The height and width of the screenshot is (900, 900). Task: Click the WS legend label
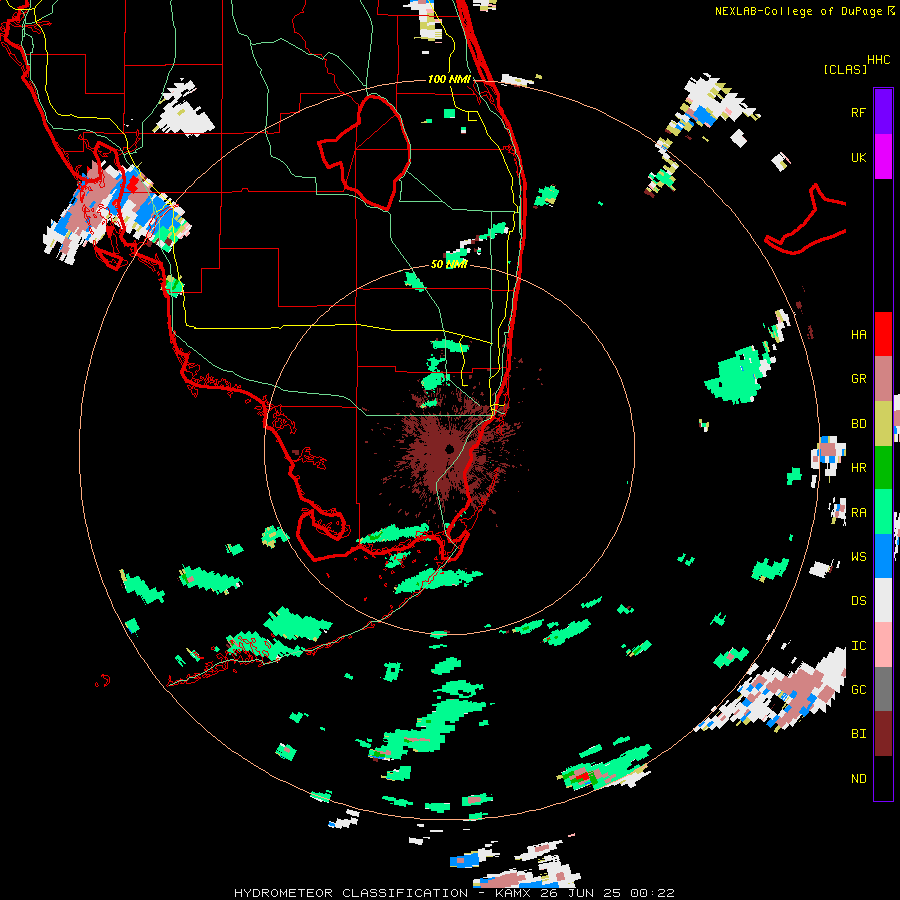pos(858,557)
